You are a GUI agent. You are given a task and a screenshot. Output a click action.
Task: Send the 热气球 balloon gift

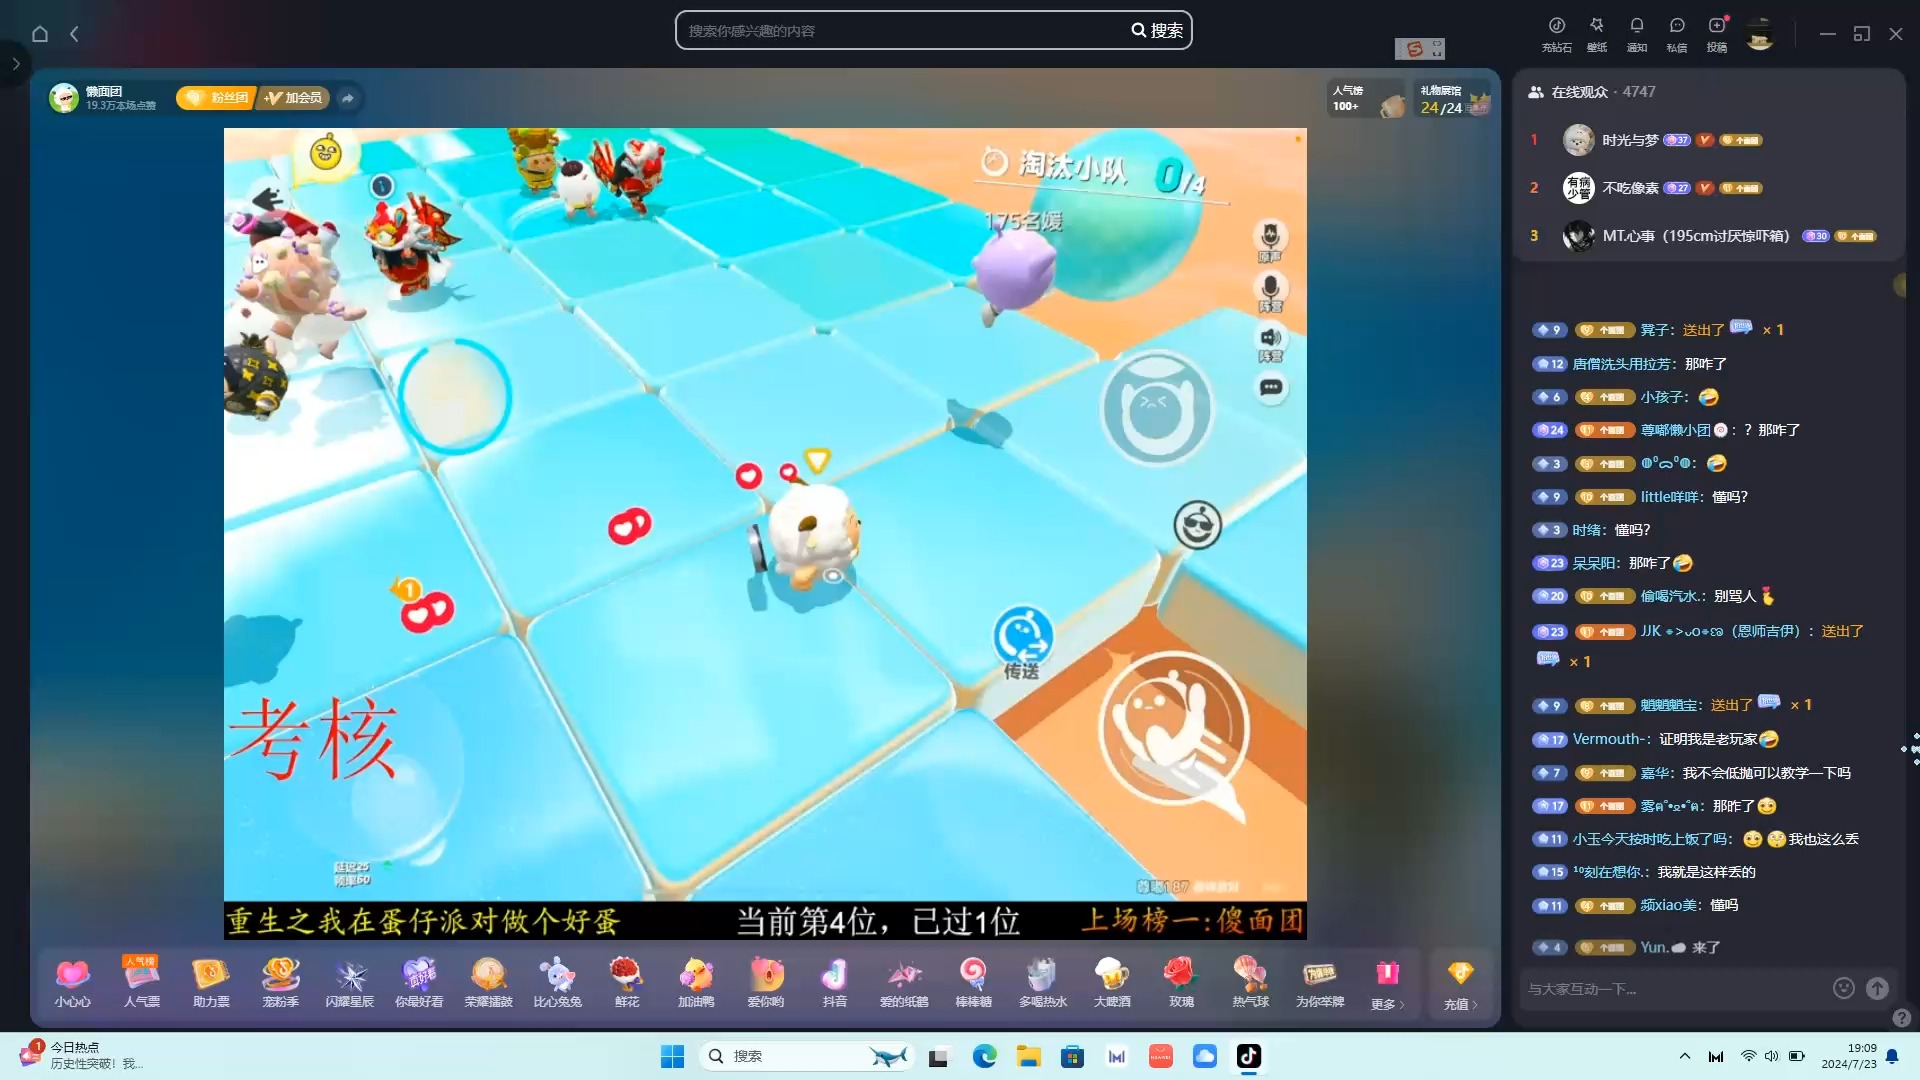pyautogui.click(x=1250, y=983)
